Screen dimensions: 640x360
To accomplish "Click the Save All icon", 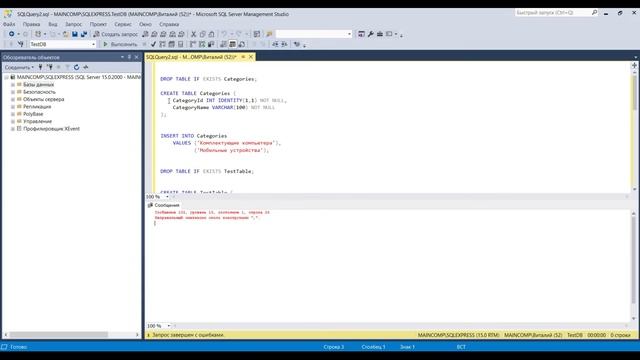I will pyautogui.click(x=84, y=34).
